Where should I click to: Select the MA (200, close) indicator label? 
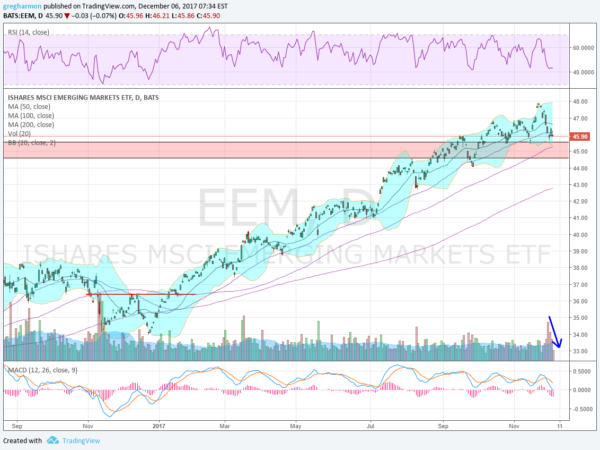pos(31,125)
